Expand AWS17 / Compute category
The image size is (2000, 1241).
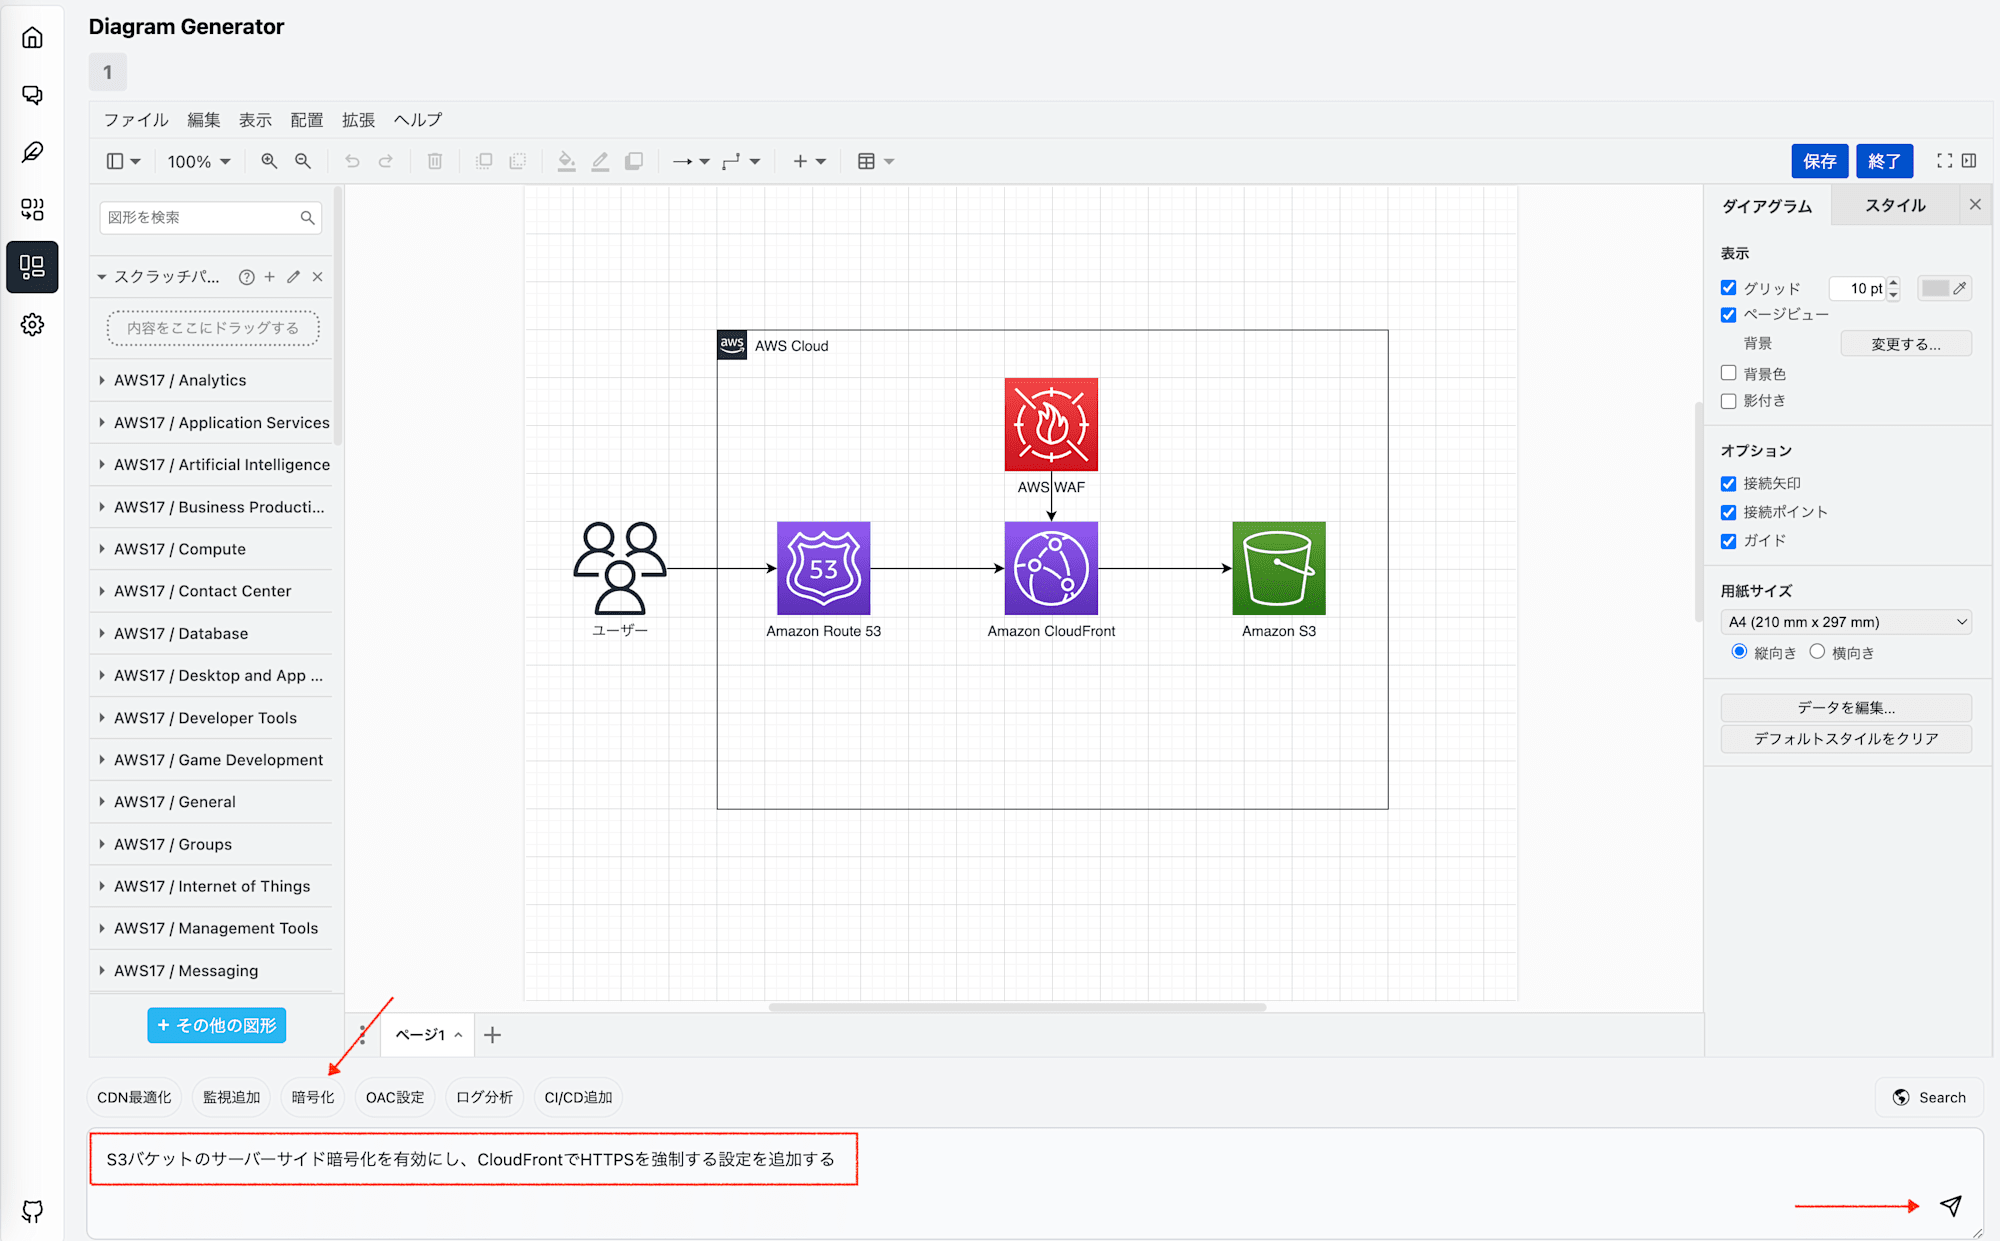[x=211, y=549]
